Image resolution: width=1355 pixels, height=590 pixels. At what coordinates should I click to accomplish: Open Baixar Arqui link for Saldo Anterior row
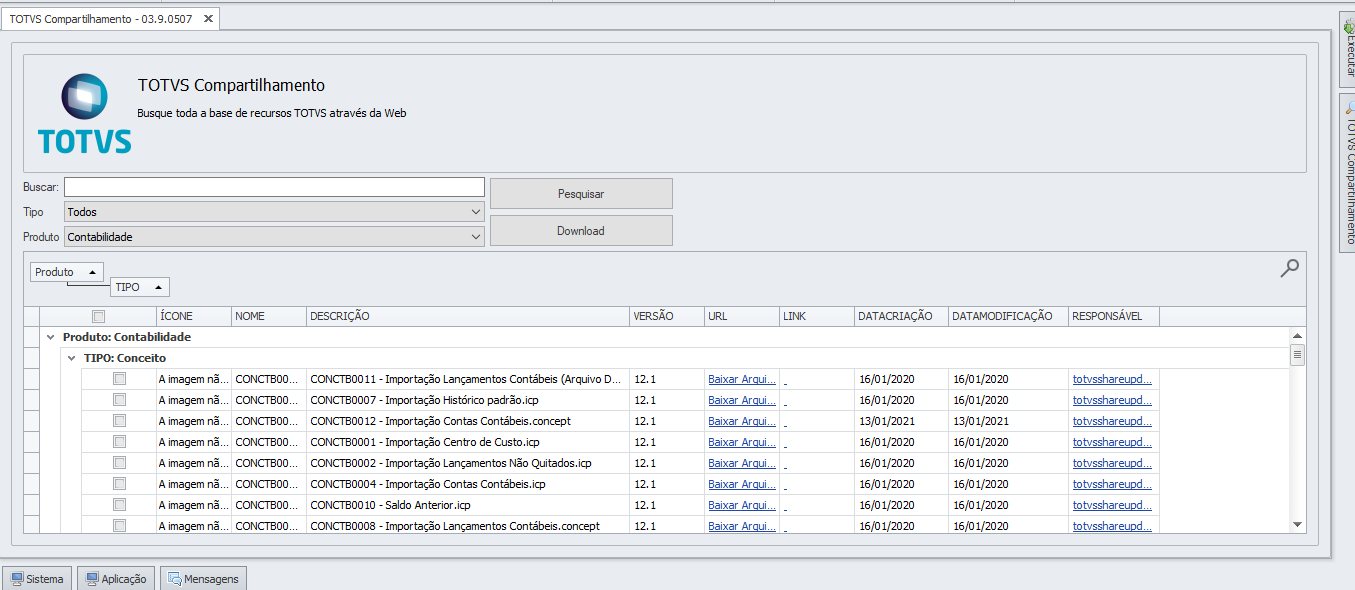[x=742, y=505]
